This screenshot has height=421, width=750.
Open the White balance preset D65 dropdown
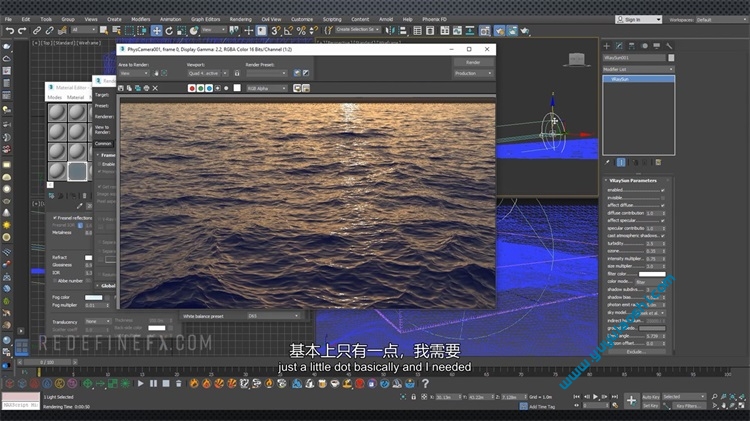click(274, 316)
